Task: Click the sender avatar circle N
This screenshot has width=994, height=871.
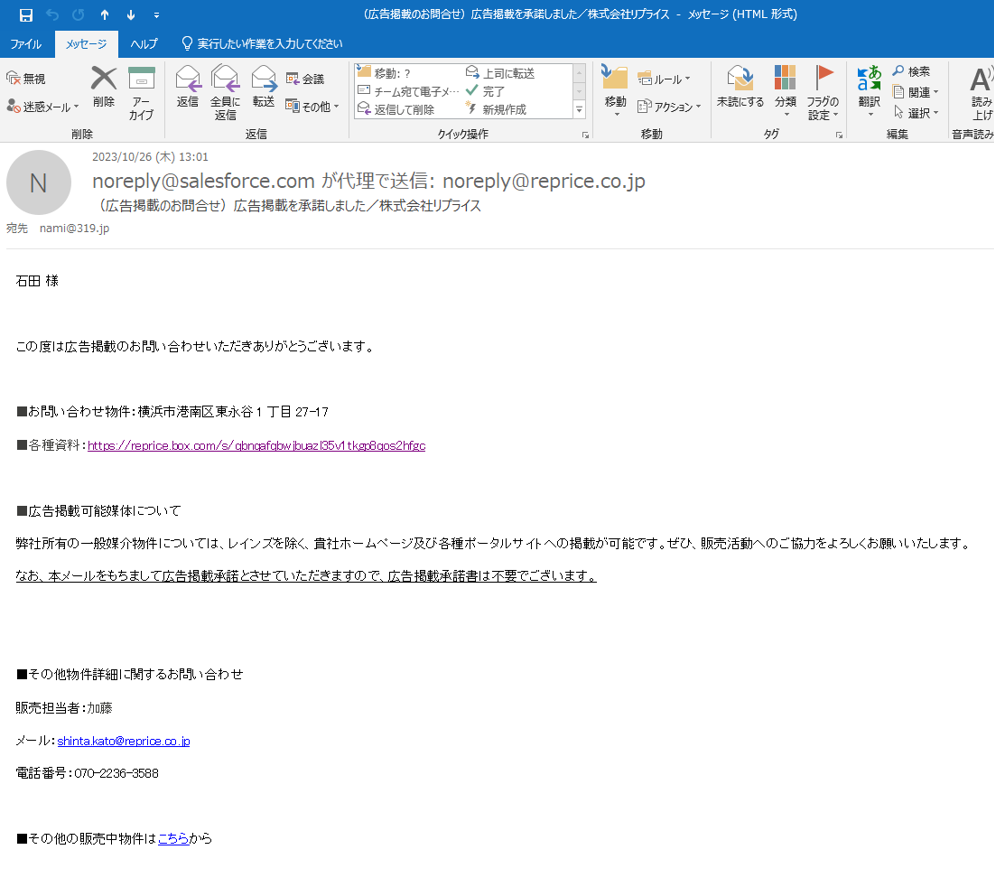Action: [38, 183]
